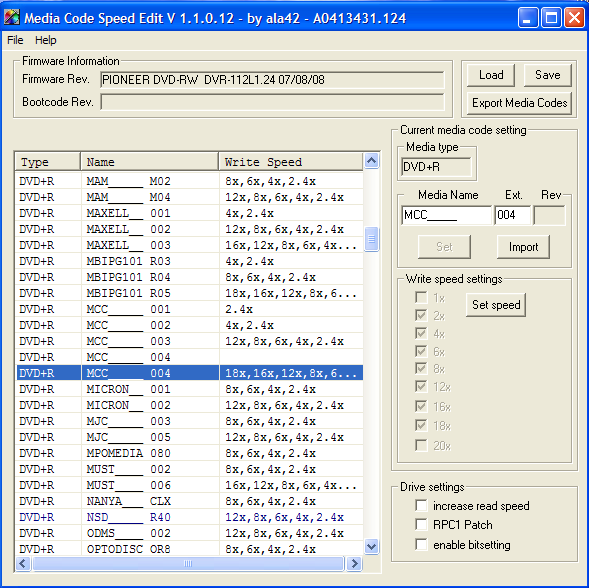
Task: Select the ODMS 002 row
Action: coord(190,533)
